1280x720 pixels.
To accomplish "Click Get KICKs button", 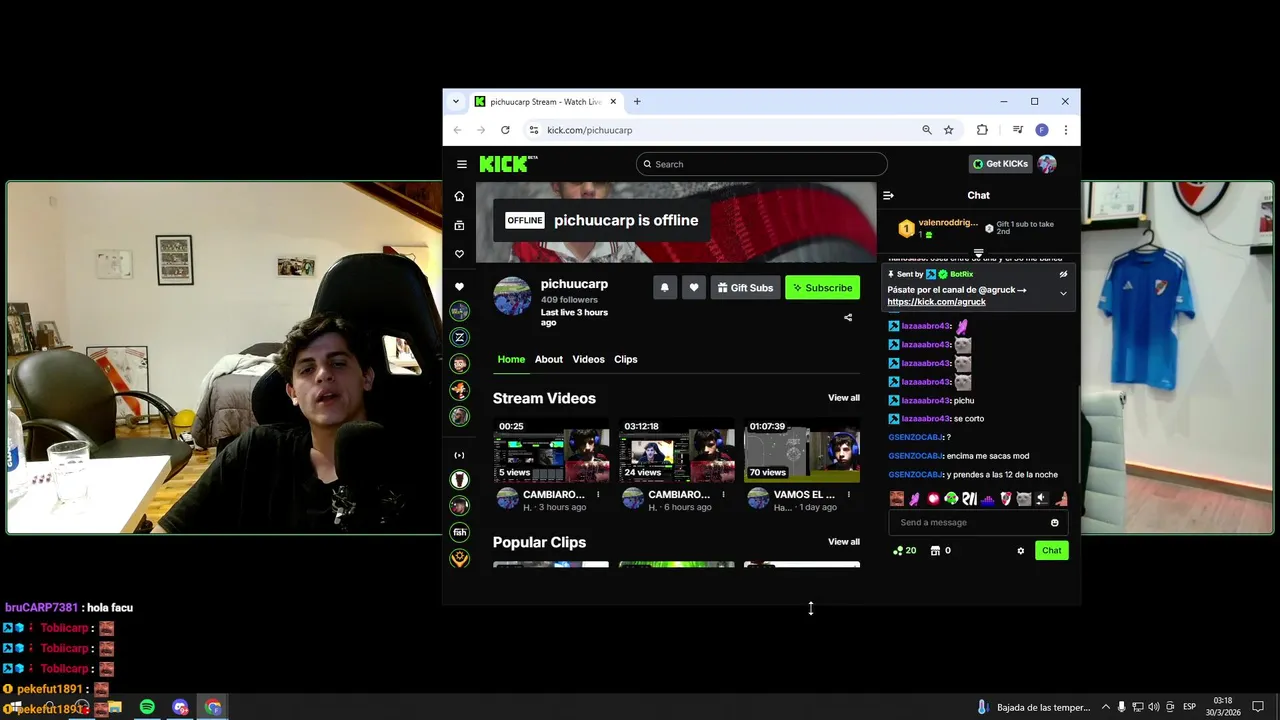I will pyautogui.click(x=1000, y=164).
